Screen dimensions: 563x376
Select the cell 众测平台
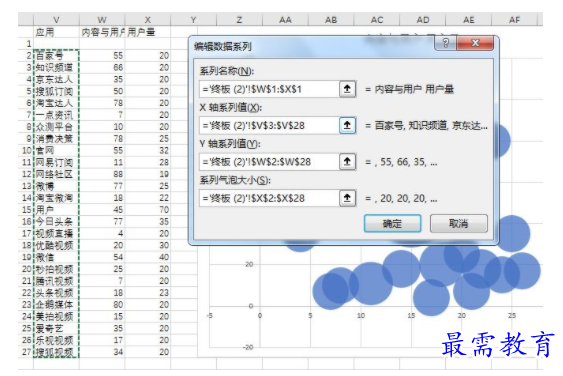tap(56, 127)
